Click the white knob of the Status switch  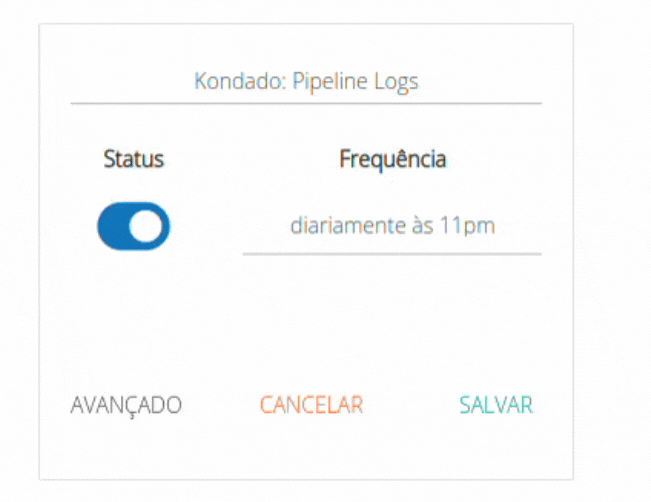147,227
